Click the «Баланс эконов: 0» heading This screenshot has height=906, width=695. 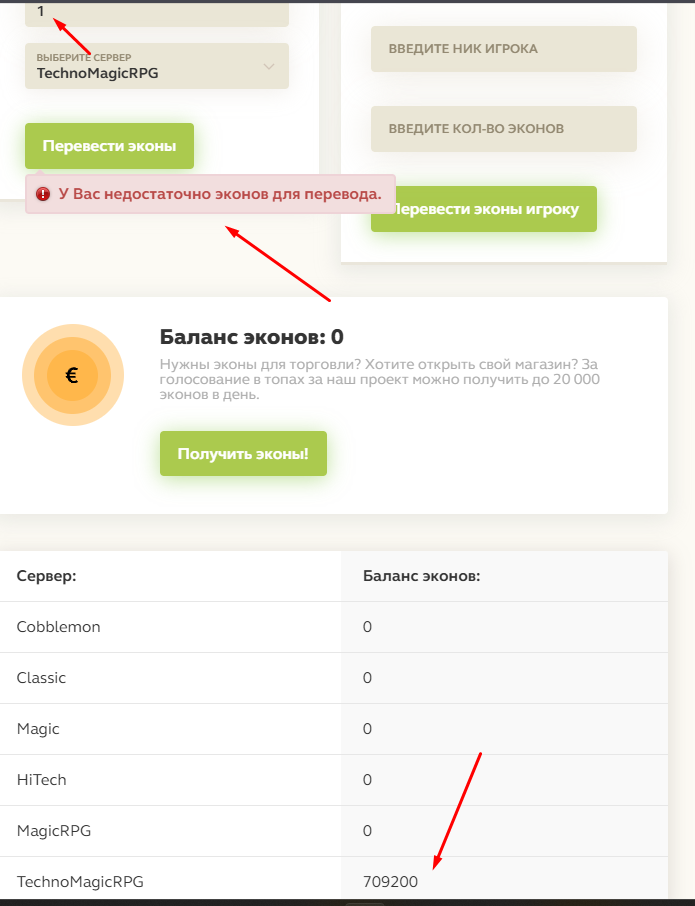[252, 337]
